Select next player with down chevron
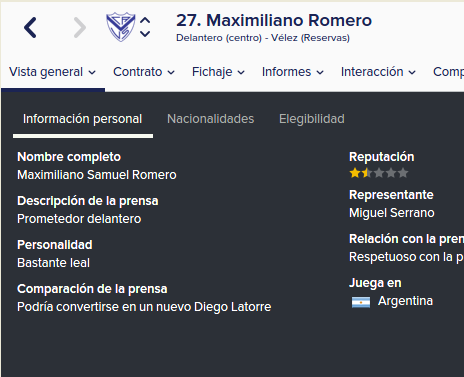 [x=145, y=34]
